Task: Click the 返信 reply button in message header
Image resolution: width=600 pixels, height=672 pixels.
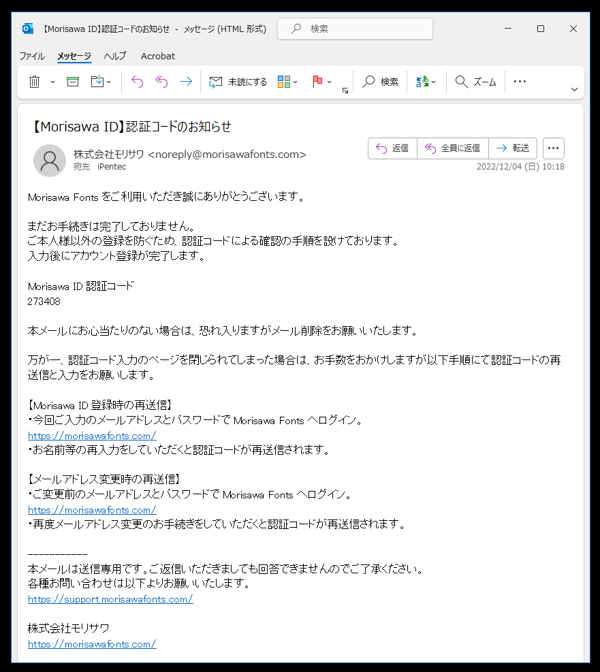Action: [392, 148]
